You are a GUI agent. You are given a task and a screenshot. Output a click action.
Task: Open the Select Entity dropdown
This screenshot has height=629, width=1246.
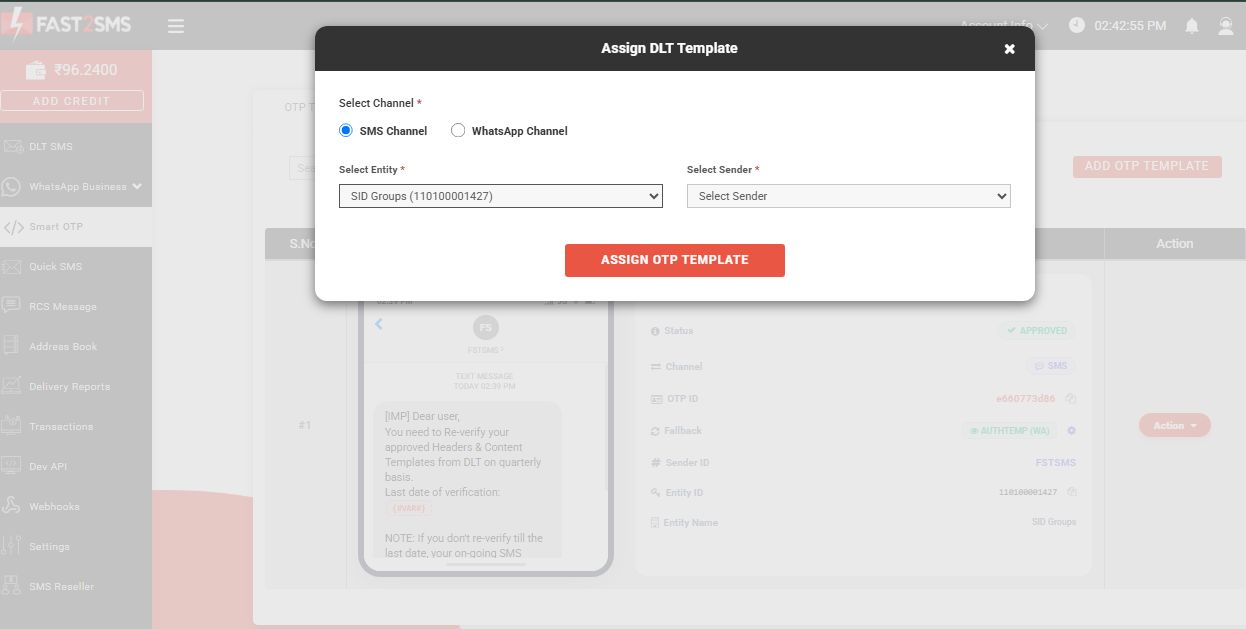tap(500, 196)
